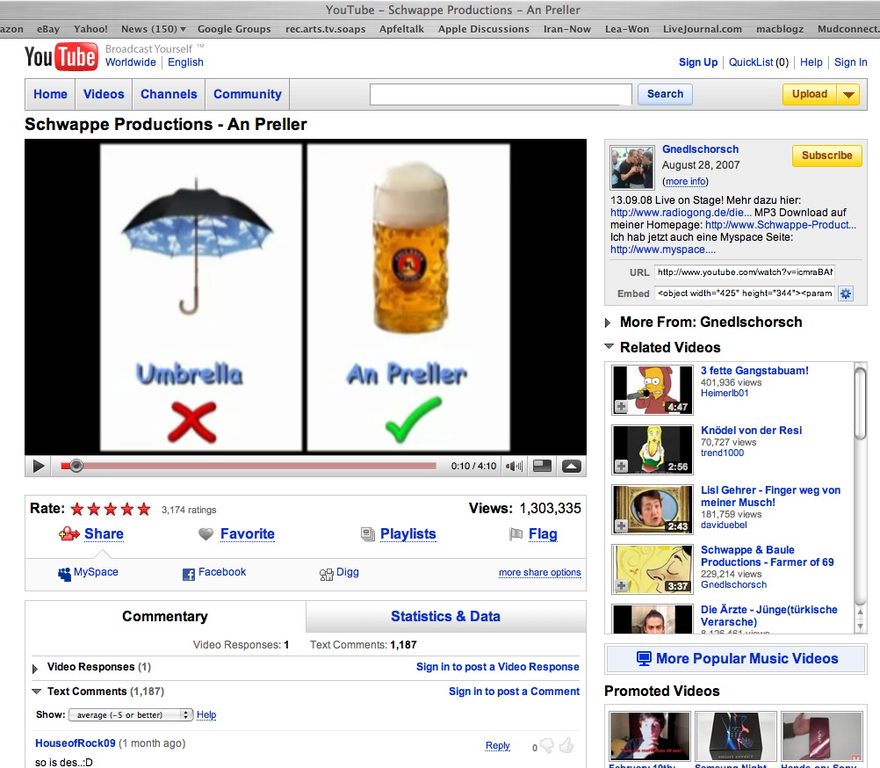The image size is (880, 768).
Task: Open the Upload button's dropdown arrow
Action: coord(848,95)
